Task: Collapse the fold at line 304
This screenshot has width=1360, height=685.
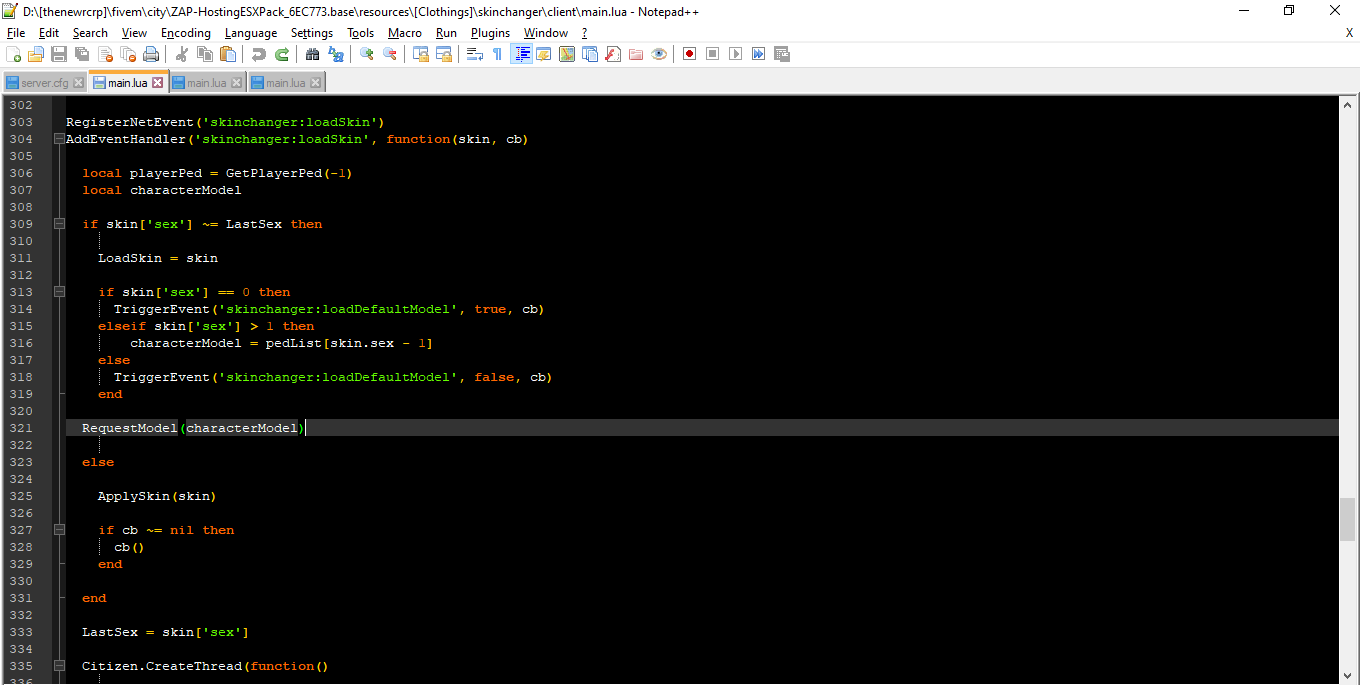Action: click(58, 139)
